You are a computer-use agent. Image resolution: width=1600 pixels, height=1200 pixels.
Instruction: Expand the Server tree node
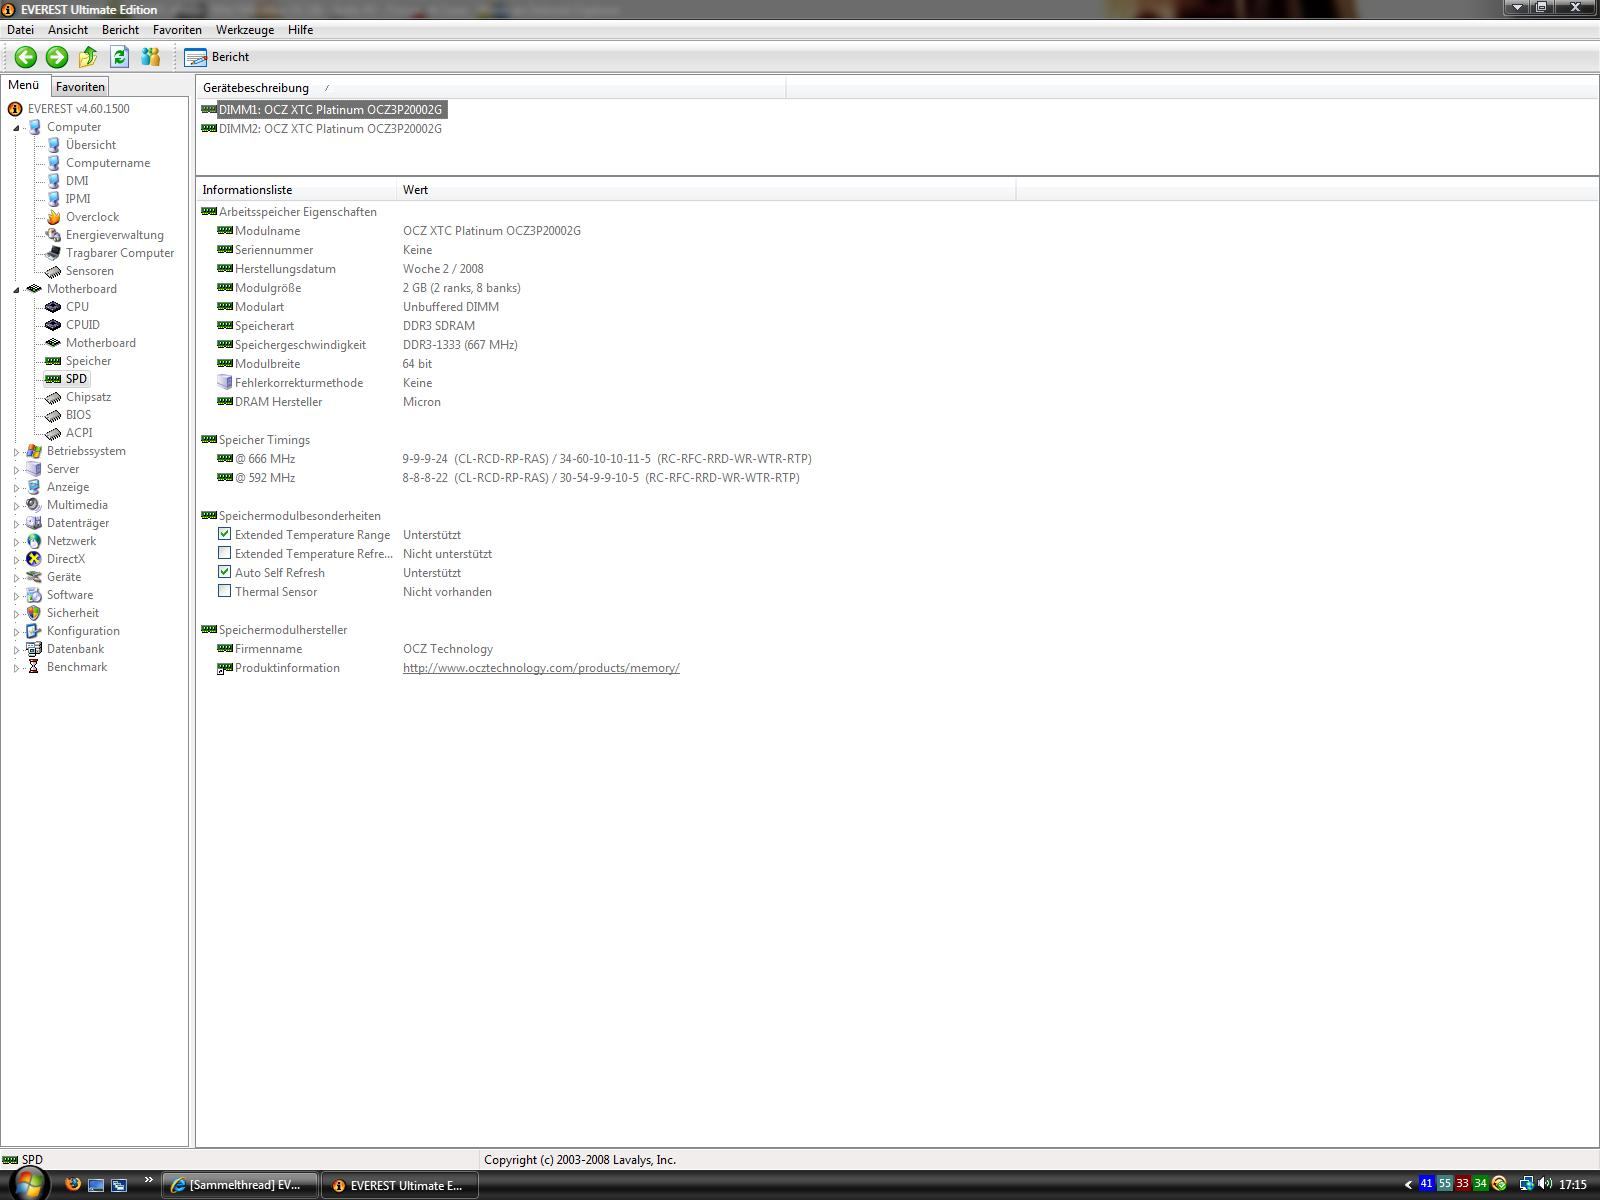(17, 469)
